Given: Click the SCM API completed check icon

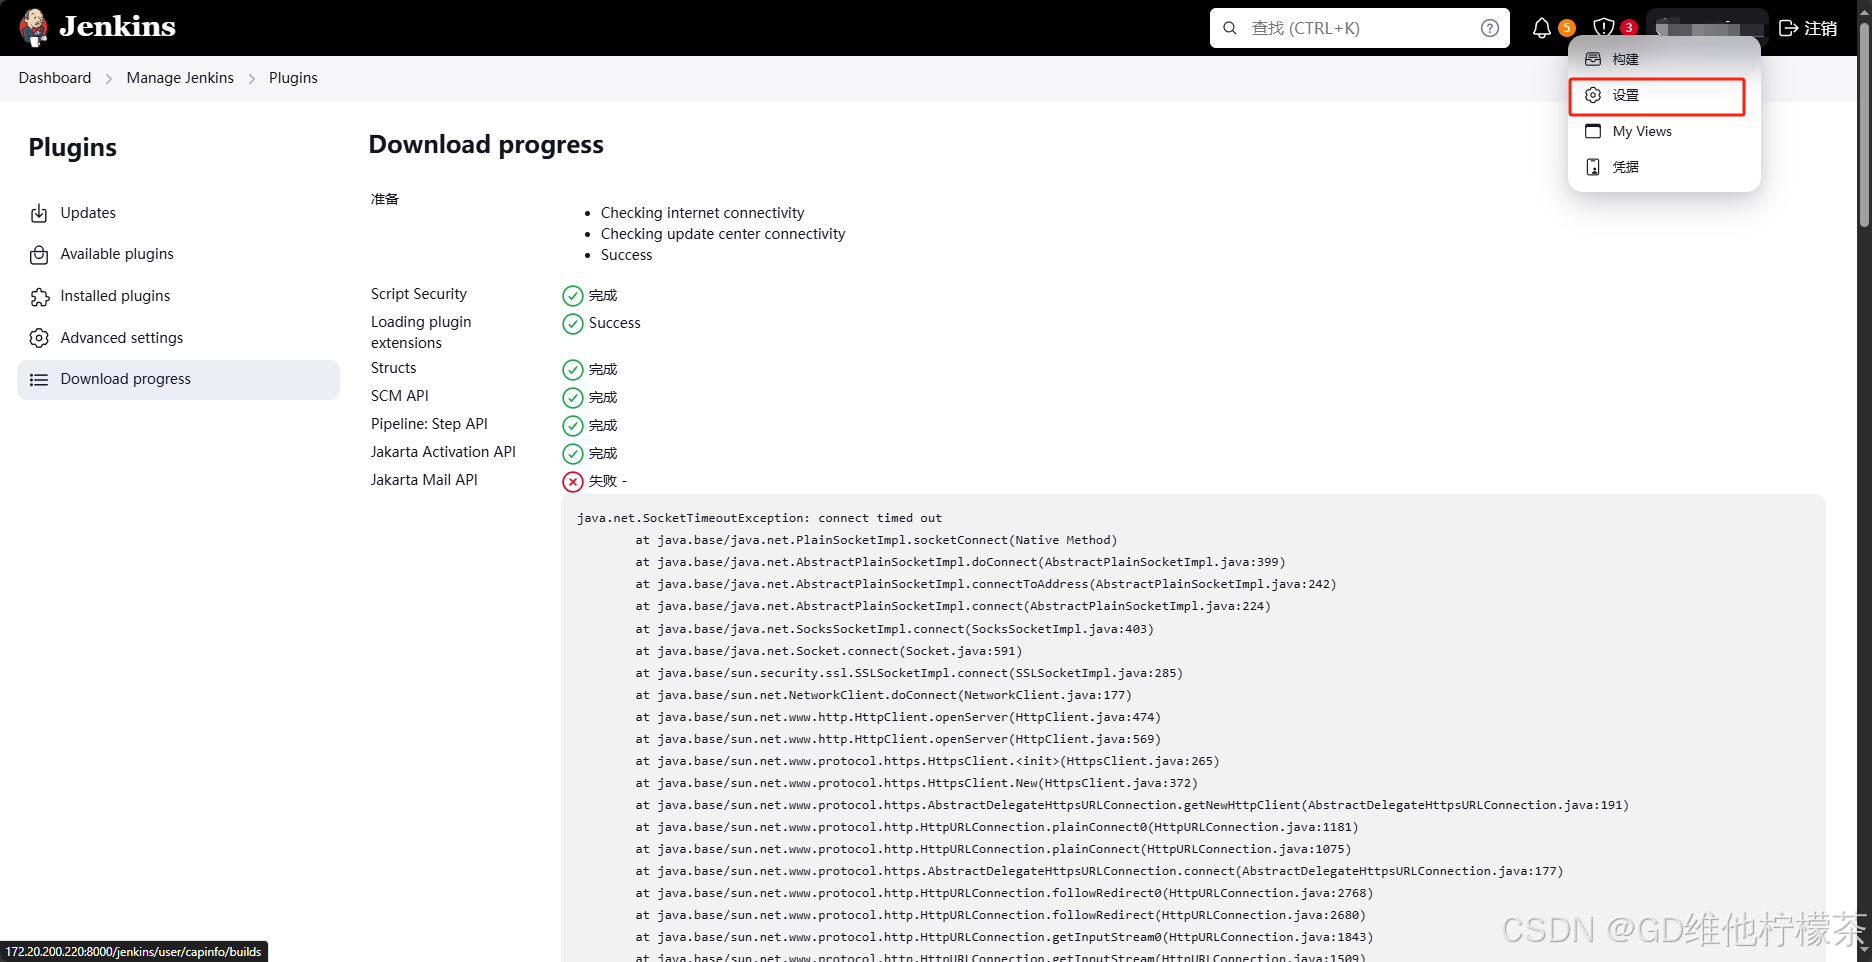Looking at the screenshot, I should pos(573,398).
